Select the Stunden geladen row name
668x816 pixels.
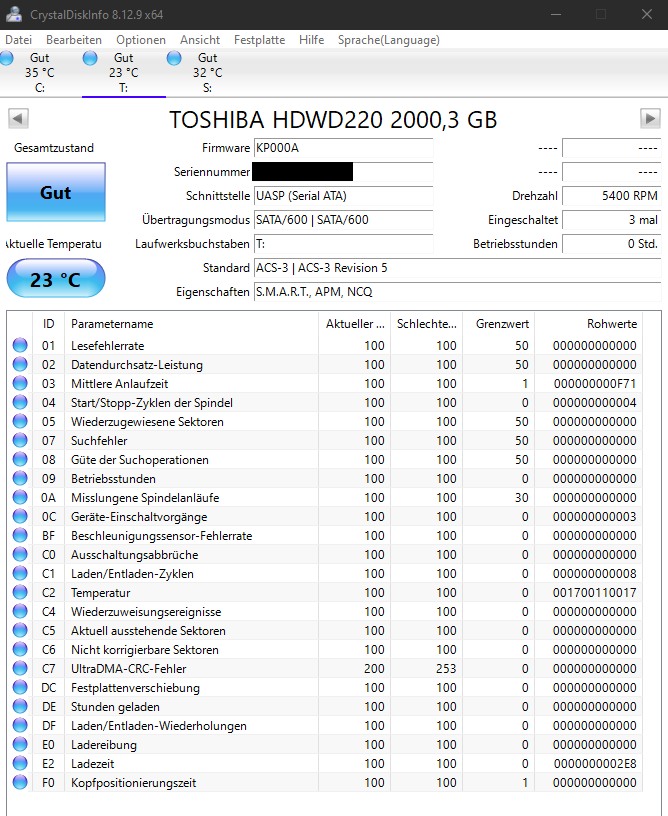115,707
